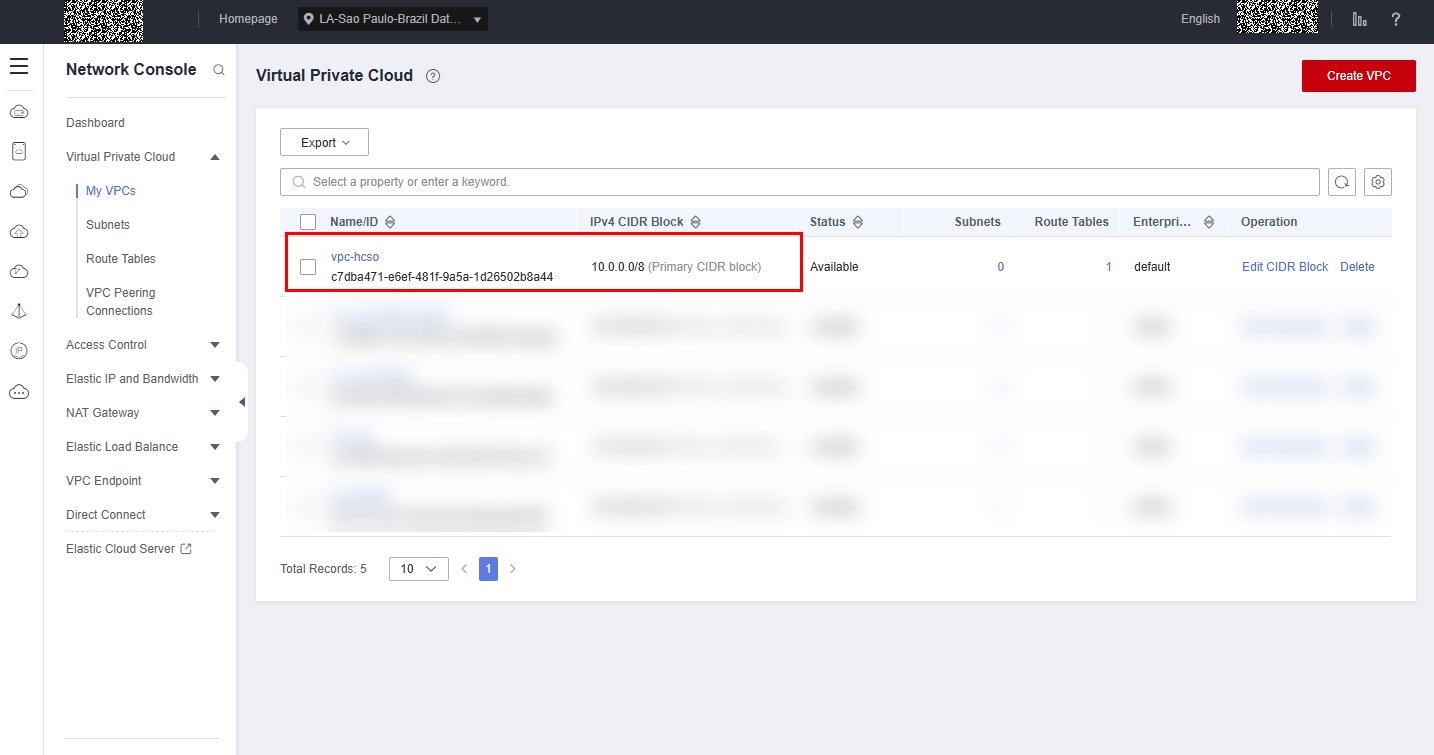The image size is (1434, 755).
Task: Select Route Tables in the sidebar
Action: click(121, 259)
